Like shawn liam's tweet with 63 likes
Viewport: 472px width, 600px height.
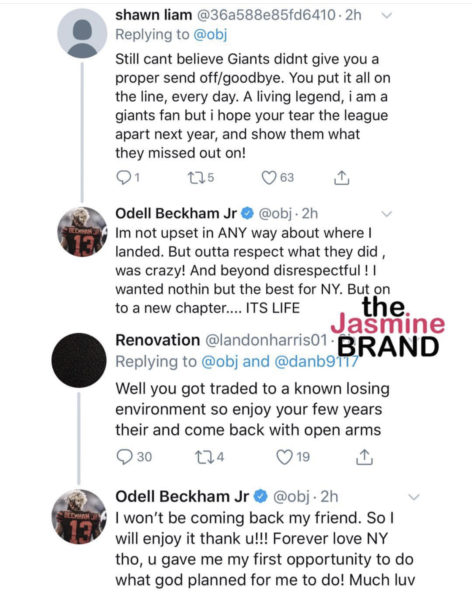pos(278,178)
